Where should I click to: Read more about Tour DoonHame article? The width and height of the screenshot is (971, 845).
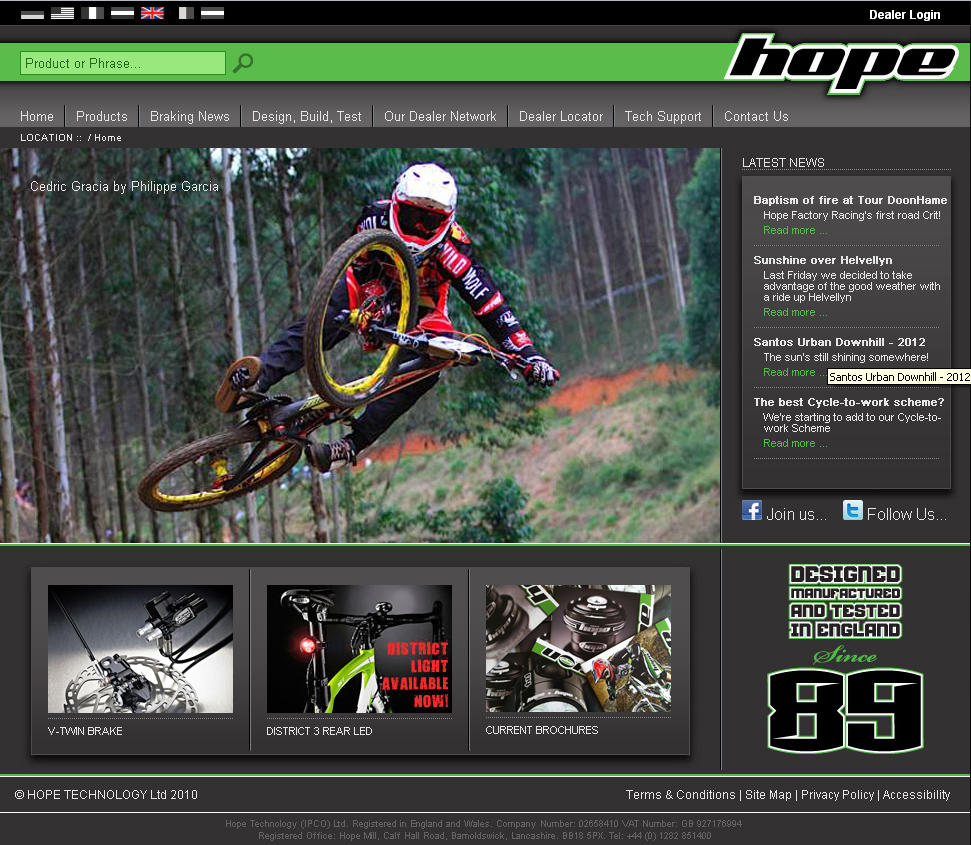click(x=795, y=230)
